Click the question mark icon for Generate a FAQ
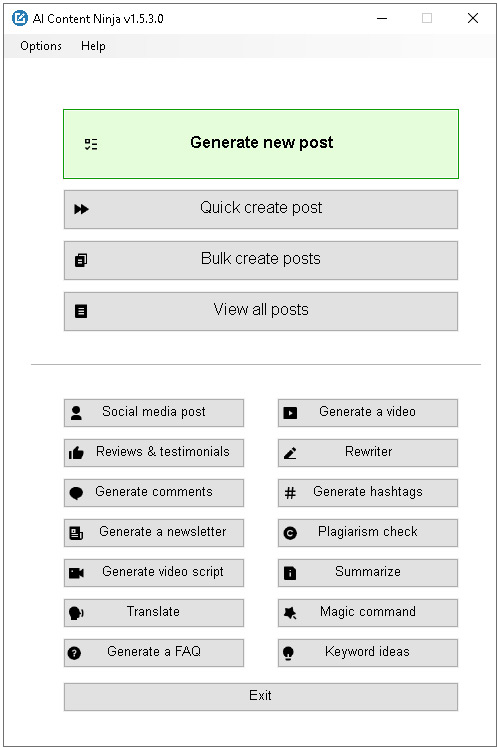499x748 pixels. [x=74, y=653]
